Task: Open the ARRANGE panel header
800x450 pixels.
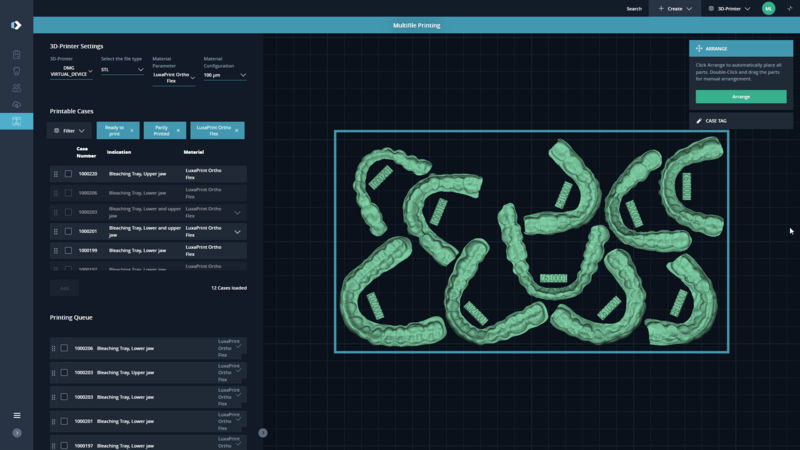Action: pyautogui.click(x=741, y=48)
